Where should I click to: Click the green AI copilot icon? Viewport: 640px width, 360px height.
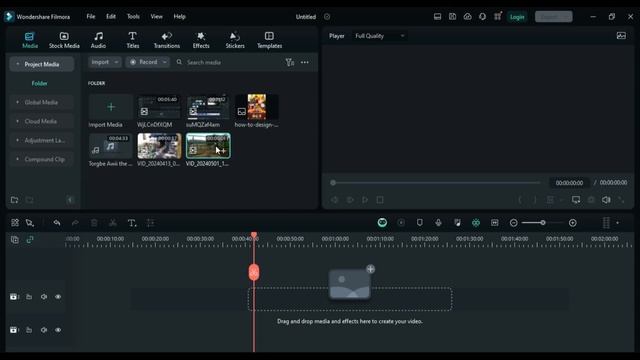pyautogui.click(x=382, y=222)
